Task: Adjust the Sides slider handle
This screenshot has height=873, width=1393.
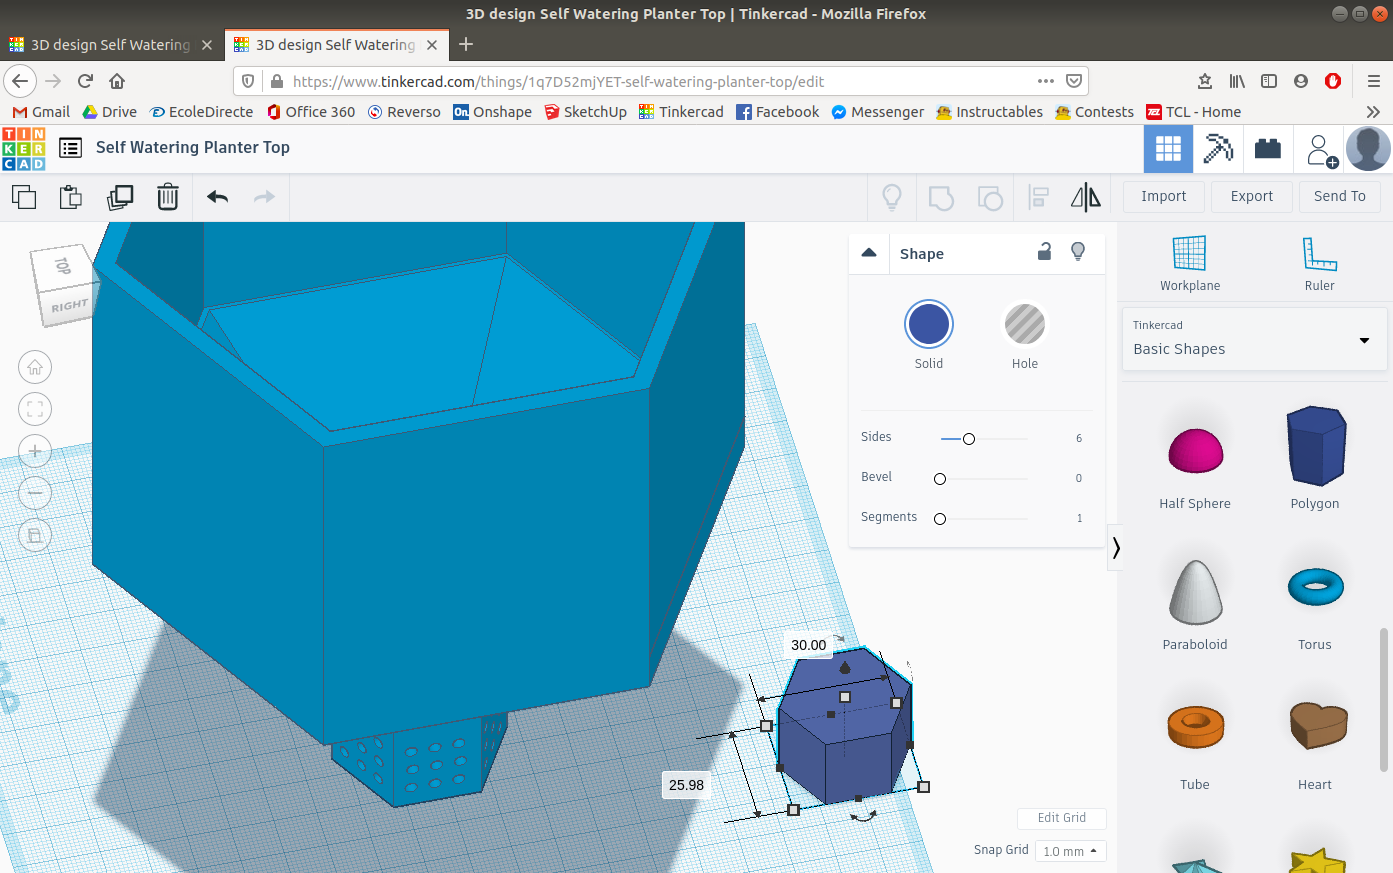Action: [969, 439]
